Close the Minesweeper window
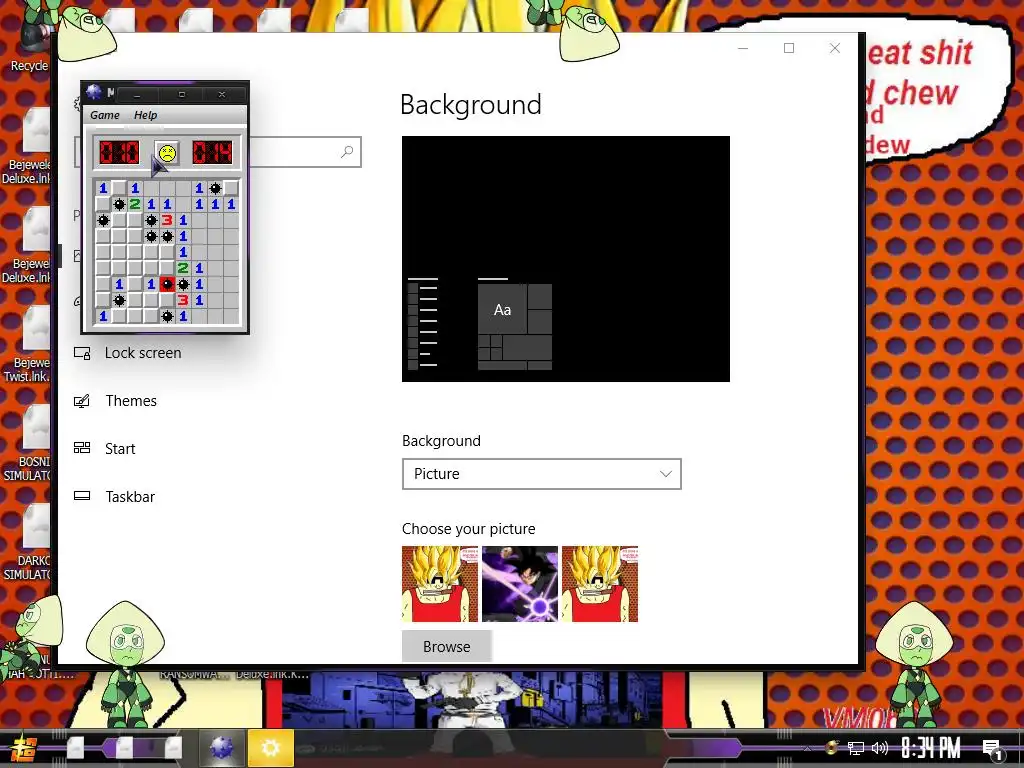This screenshot has width=1024, height=768. 222,95
